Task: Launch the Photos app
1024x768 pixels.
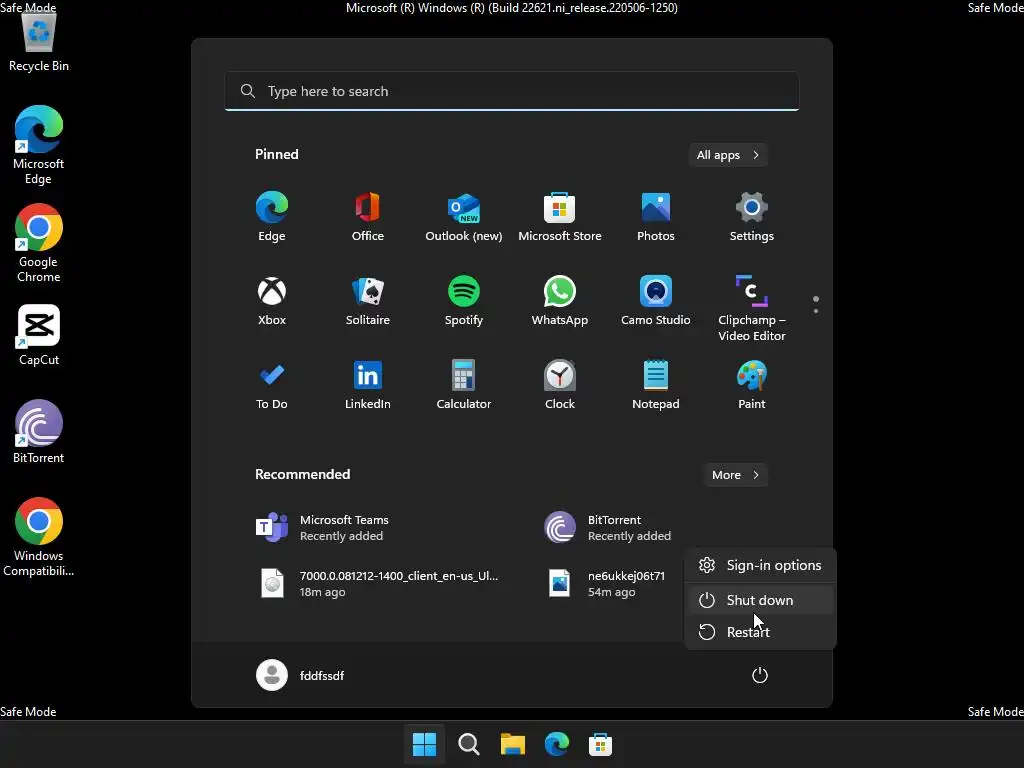Action: click(656, 217)
